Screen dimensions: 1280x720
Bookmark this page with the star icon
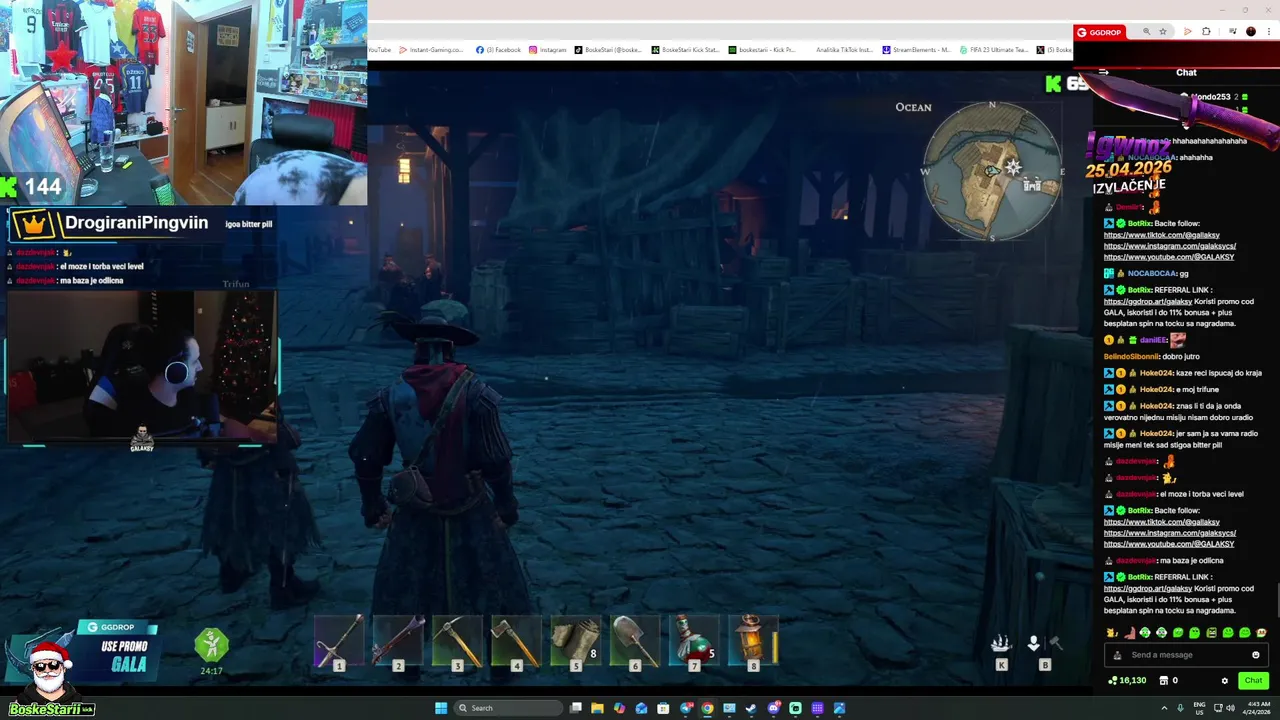(1163, 32)
